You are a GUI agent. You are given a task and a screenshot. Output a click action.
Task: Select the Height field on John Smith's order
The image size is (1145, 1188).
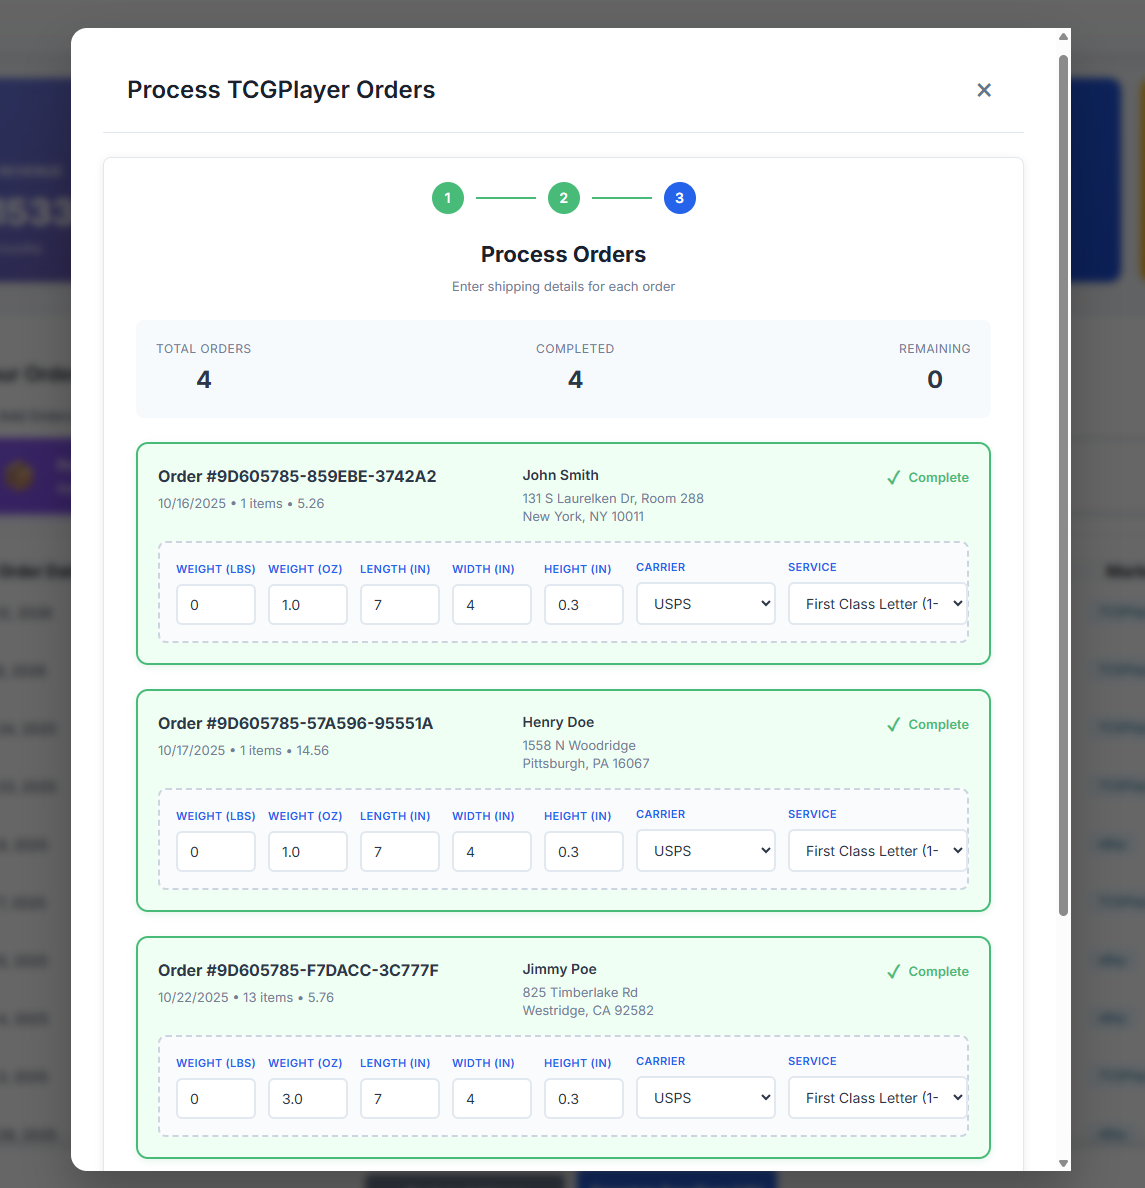pos(583,604)
